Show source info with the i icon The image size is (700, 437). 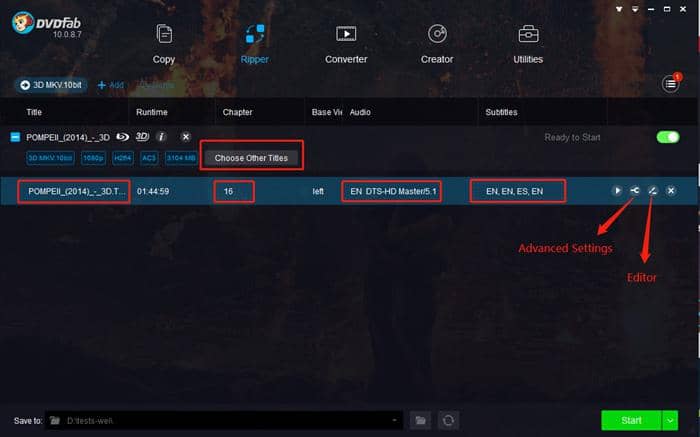[162, 137]
